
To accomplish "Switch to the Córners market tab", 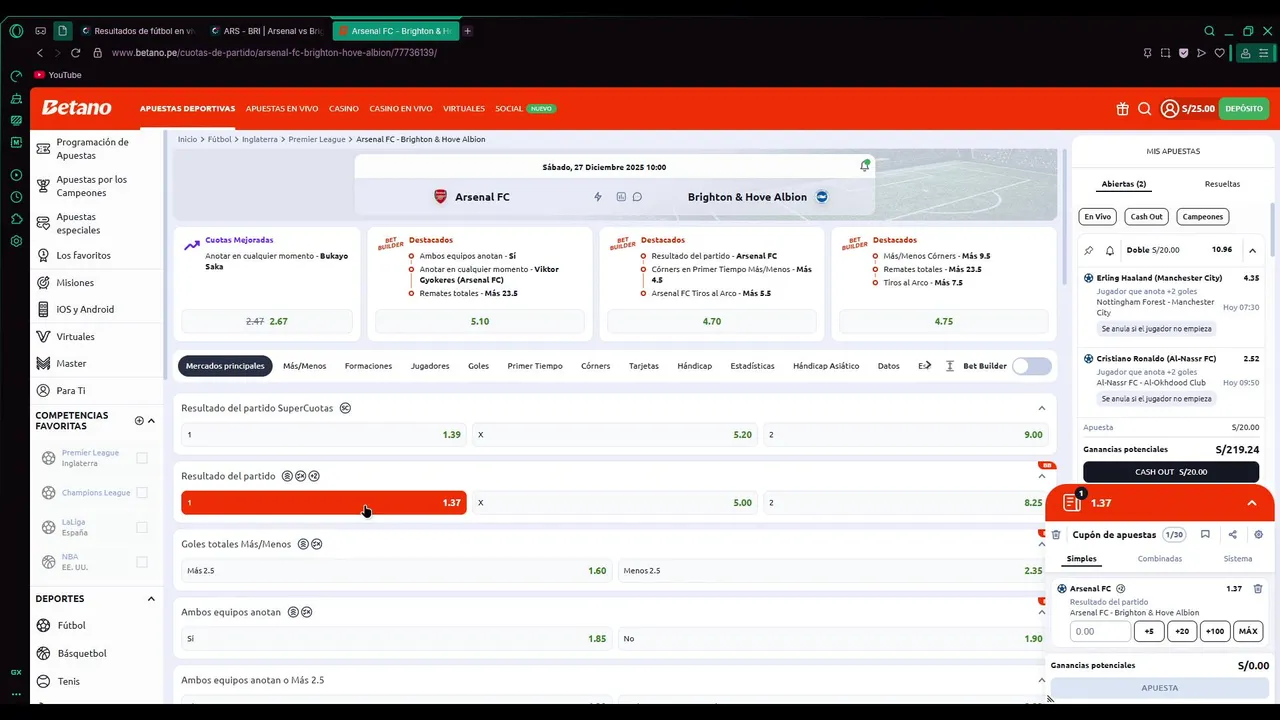I will pos(595,366).
